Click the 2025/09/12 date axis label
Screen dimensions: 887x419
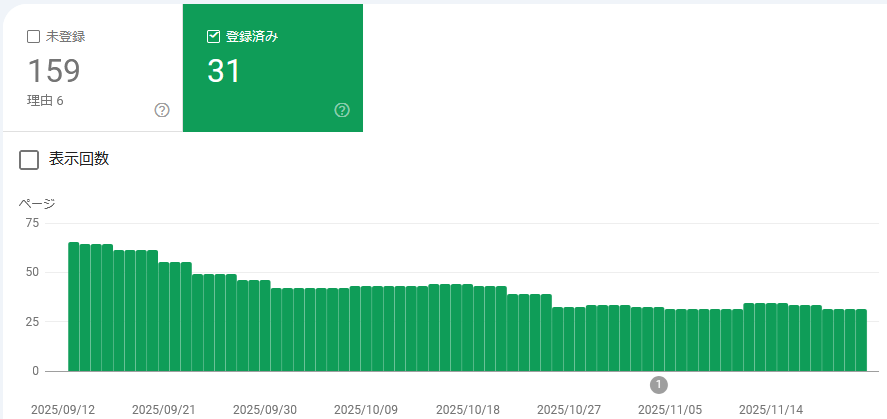(x=63, y=410)
